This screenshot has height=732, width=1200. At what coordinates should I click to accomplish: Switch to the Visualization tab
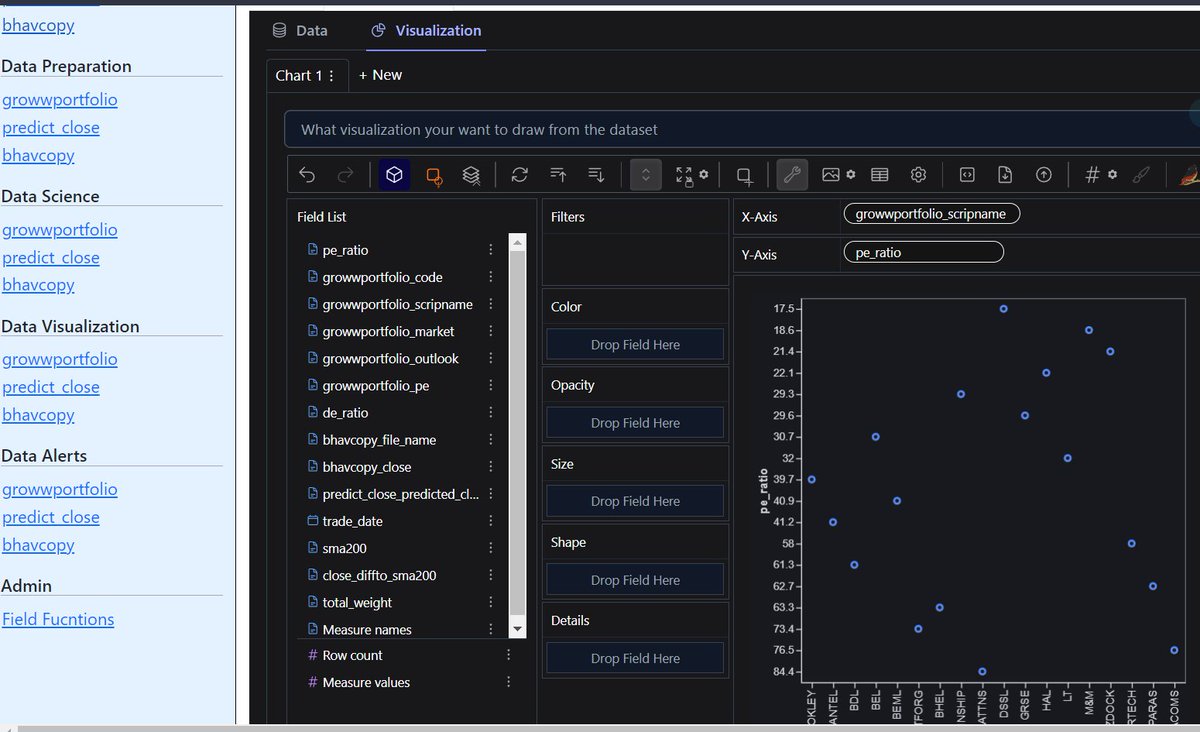426,31
